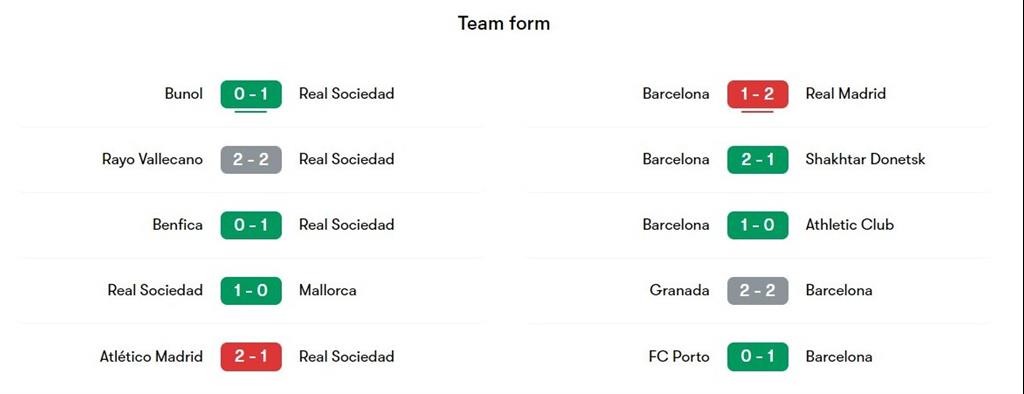Screen dimensions: 1024x394
Task: Open the Real Sociedad 1-0 Mallorca score
Action: [251, 290]
